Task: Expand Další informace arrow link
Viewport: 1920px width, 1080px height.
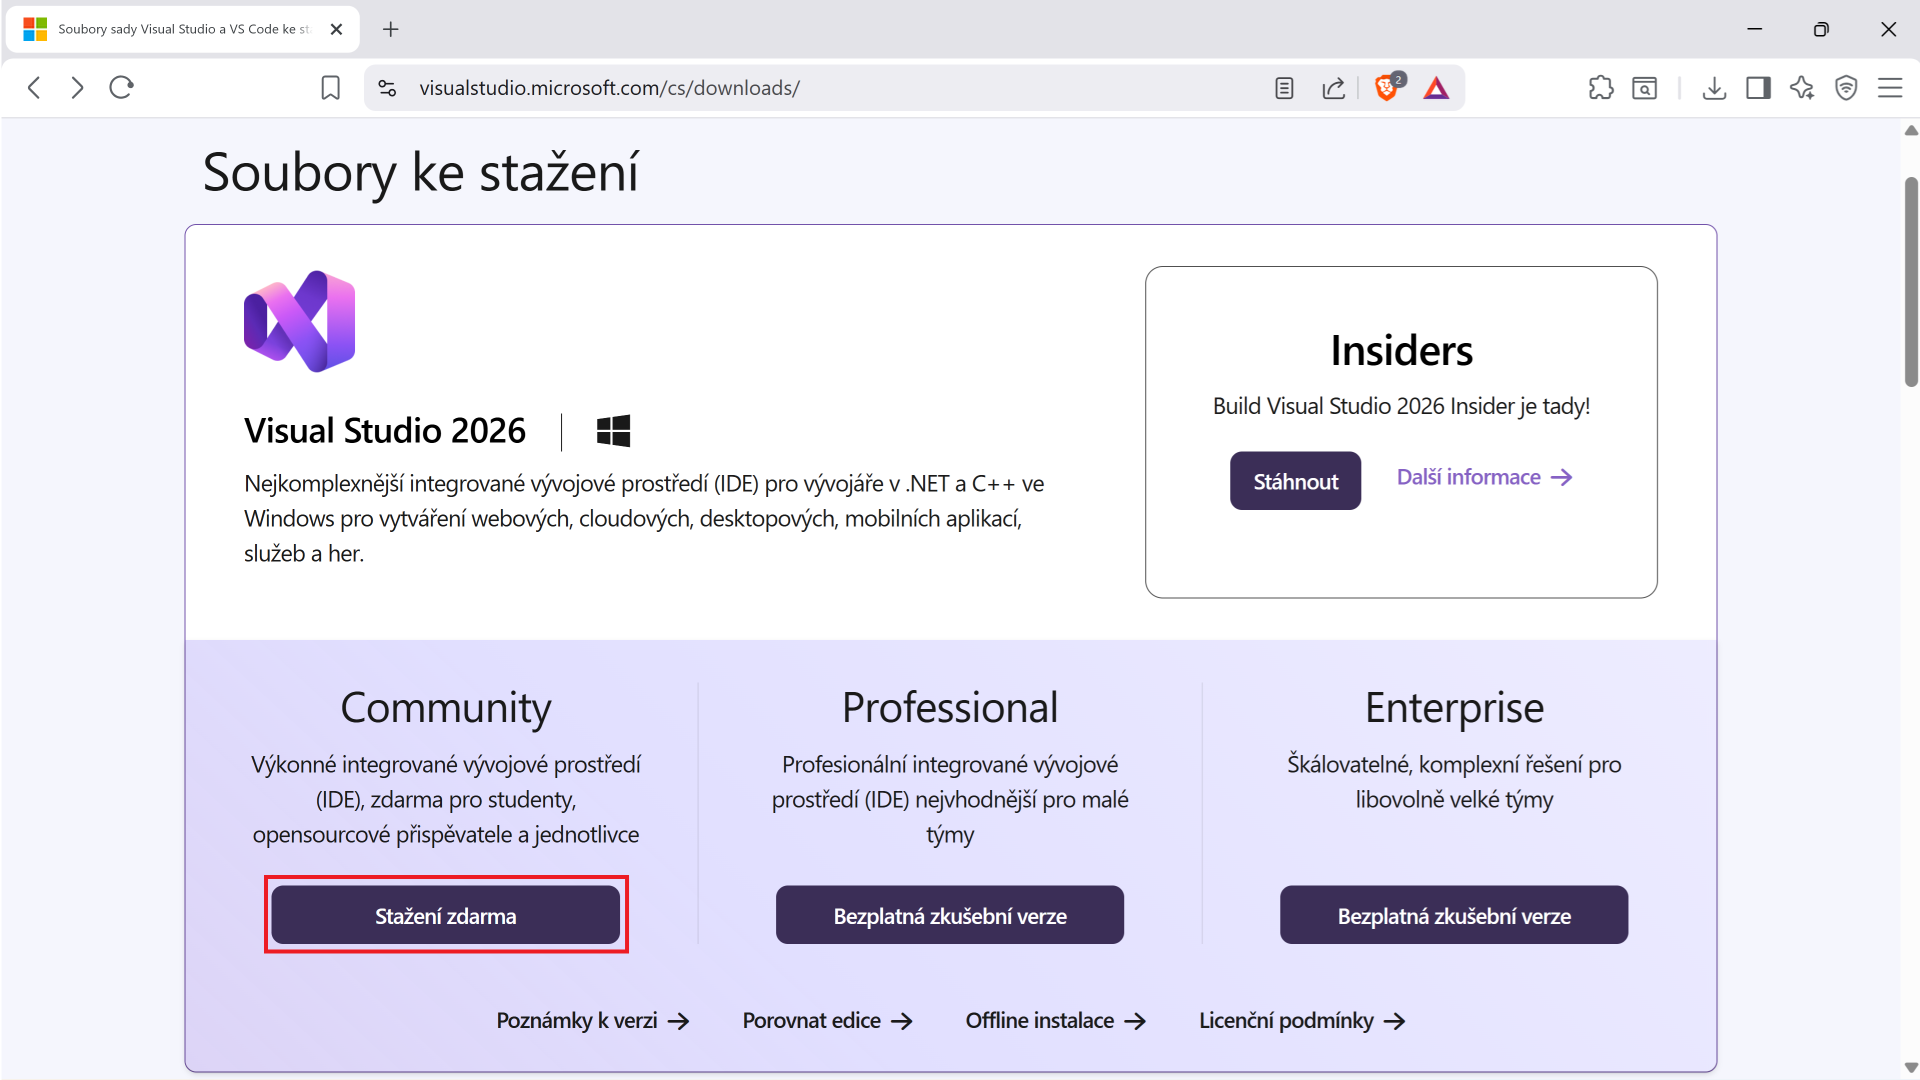Action: 1484,477
